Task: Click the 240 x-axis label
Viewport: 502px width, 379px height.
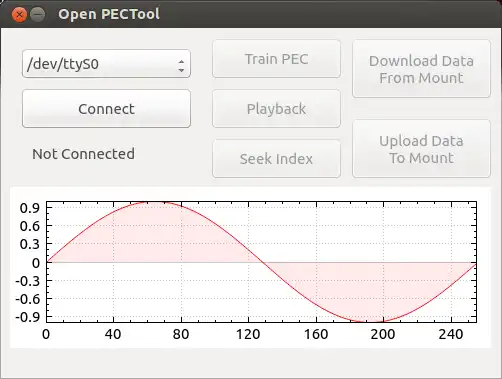Action: coord(451,334)
